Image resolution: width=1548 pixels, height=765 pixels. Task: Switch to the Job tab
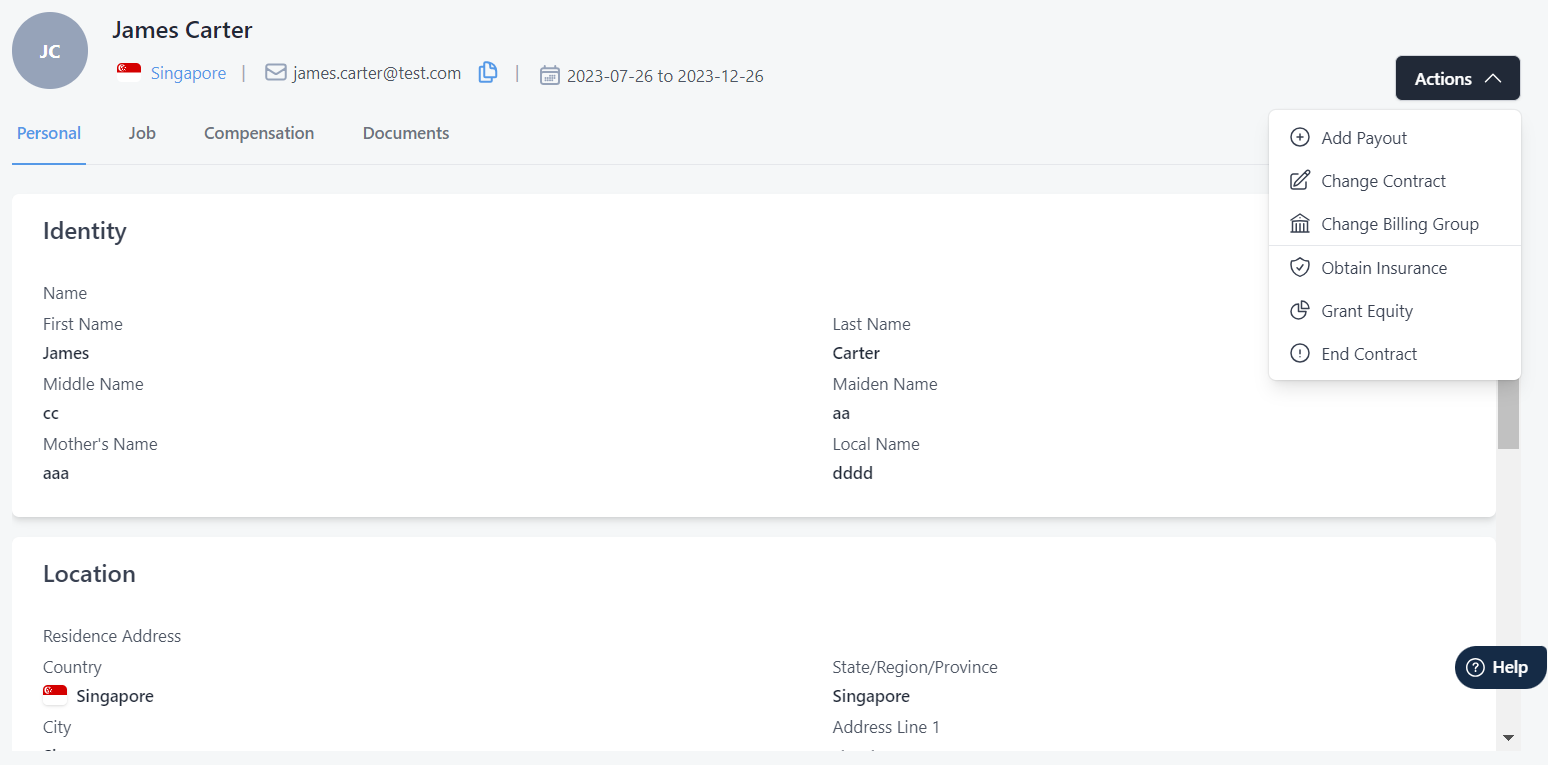click(x=142, y=133)
